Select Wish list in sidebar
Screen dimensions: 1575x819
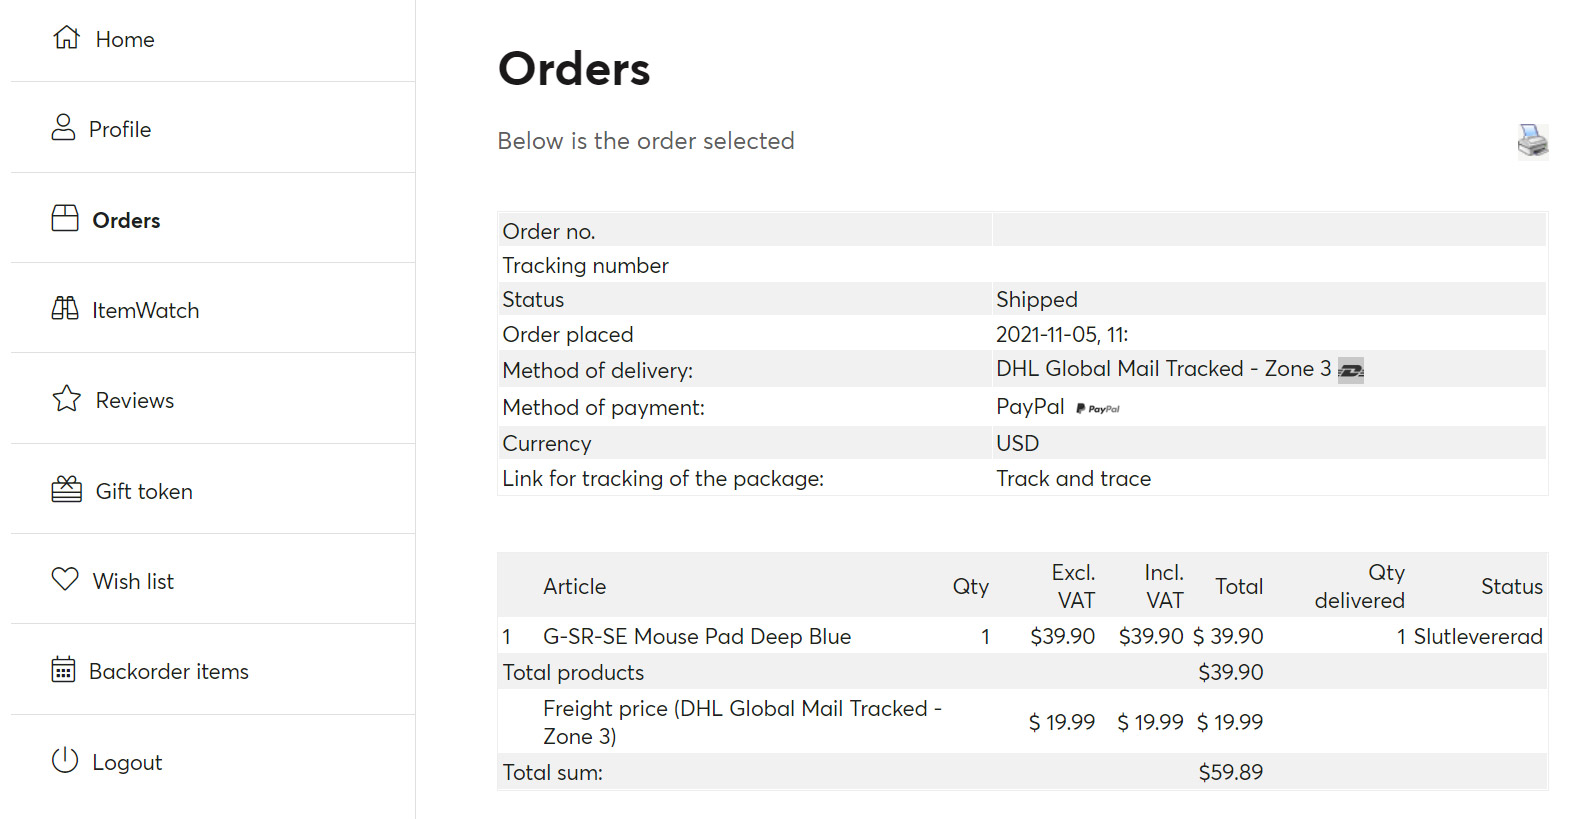click(x=133, y=581)
